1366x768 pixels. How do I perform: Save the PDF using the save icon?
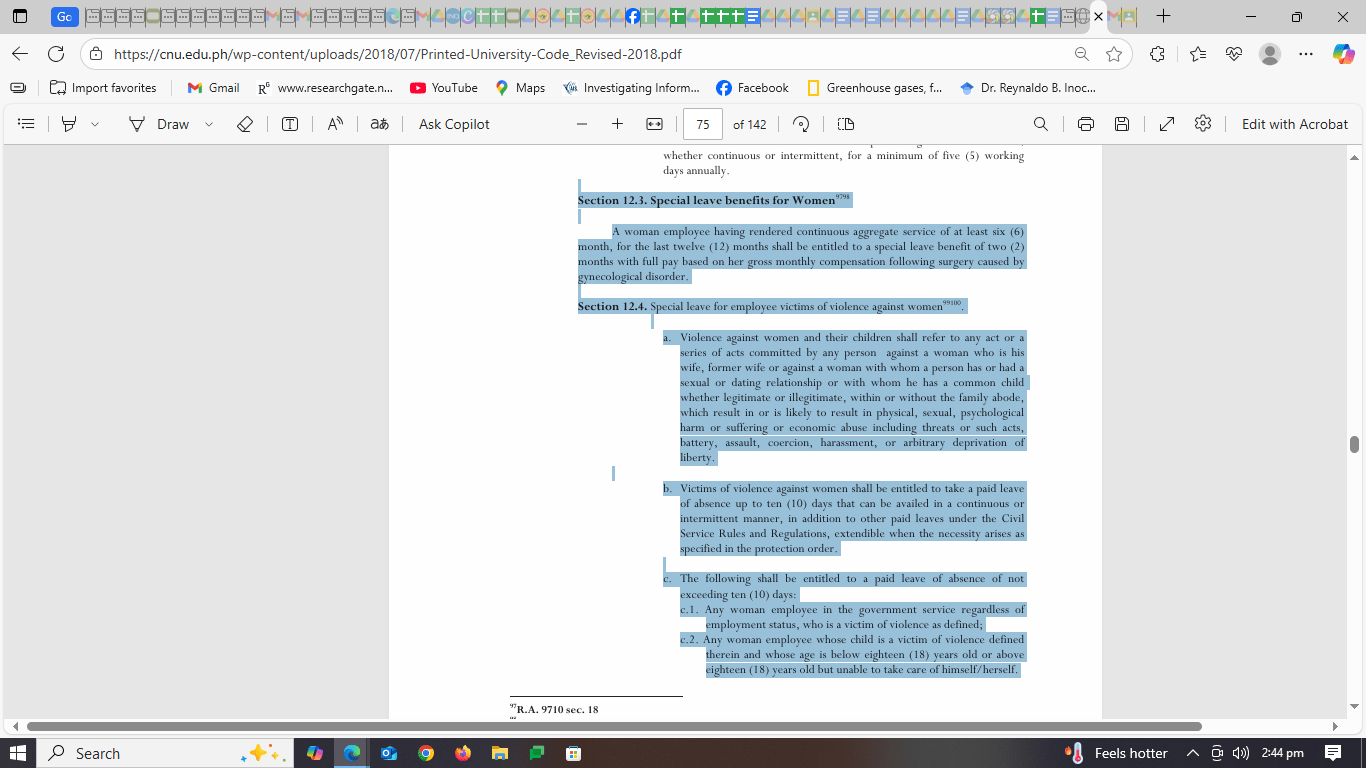[1122, 124]
